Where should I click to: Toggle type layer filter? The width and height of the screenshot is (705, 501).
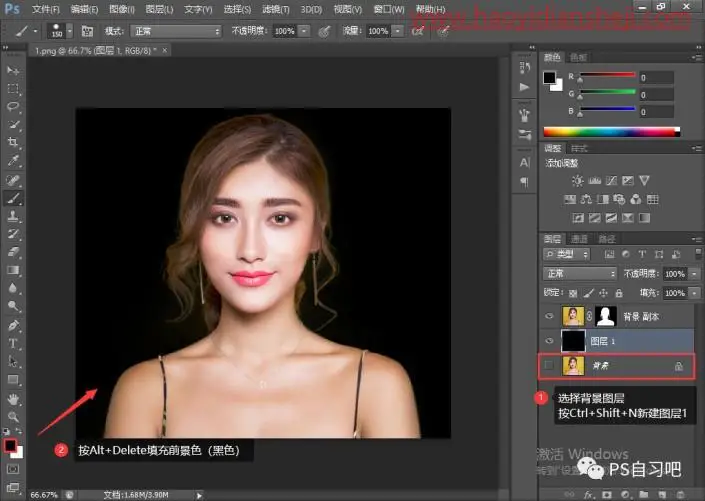[642, 254]
